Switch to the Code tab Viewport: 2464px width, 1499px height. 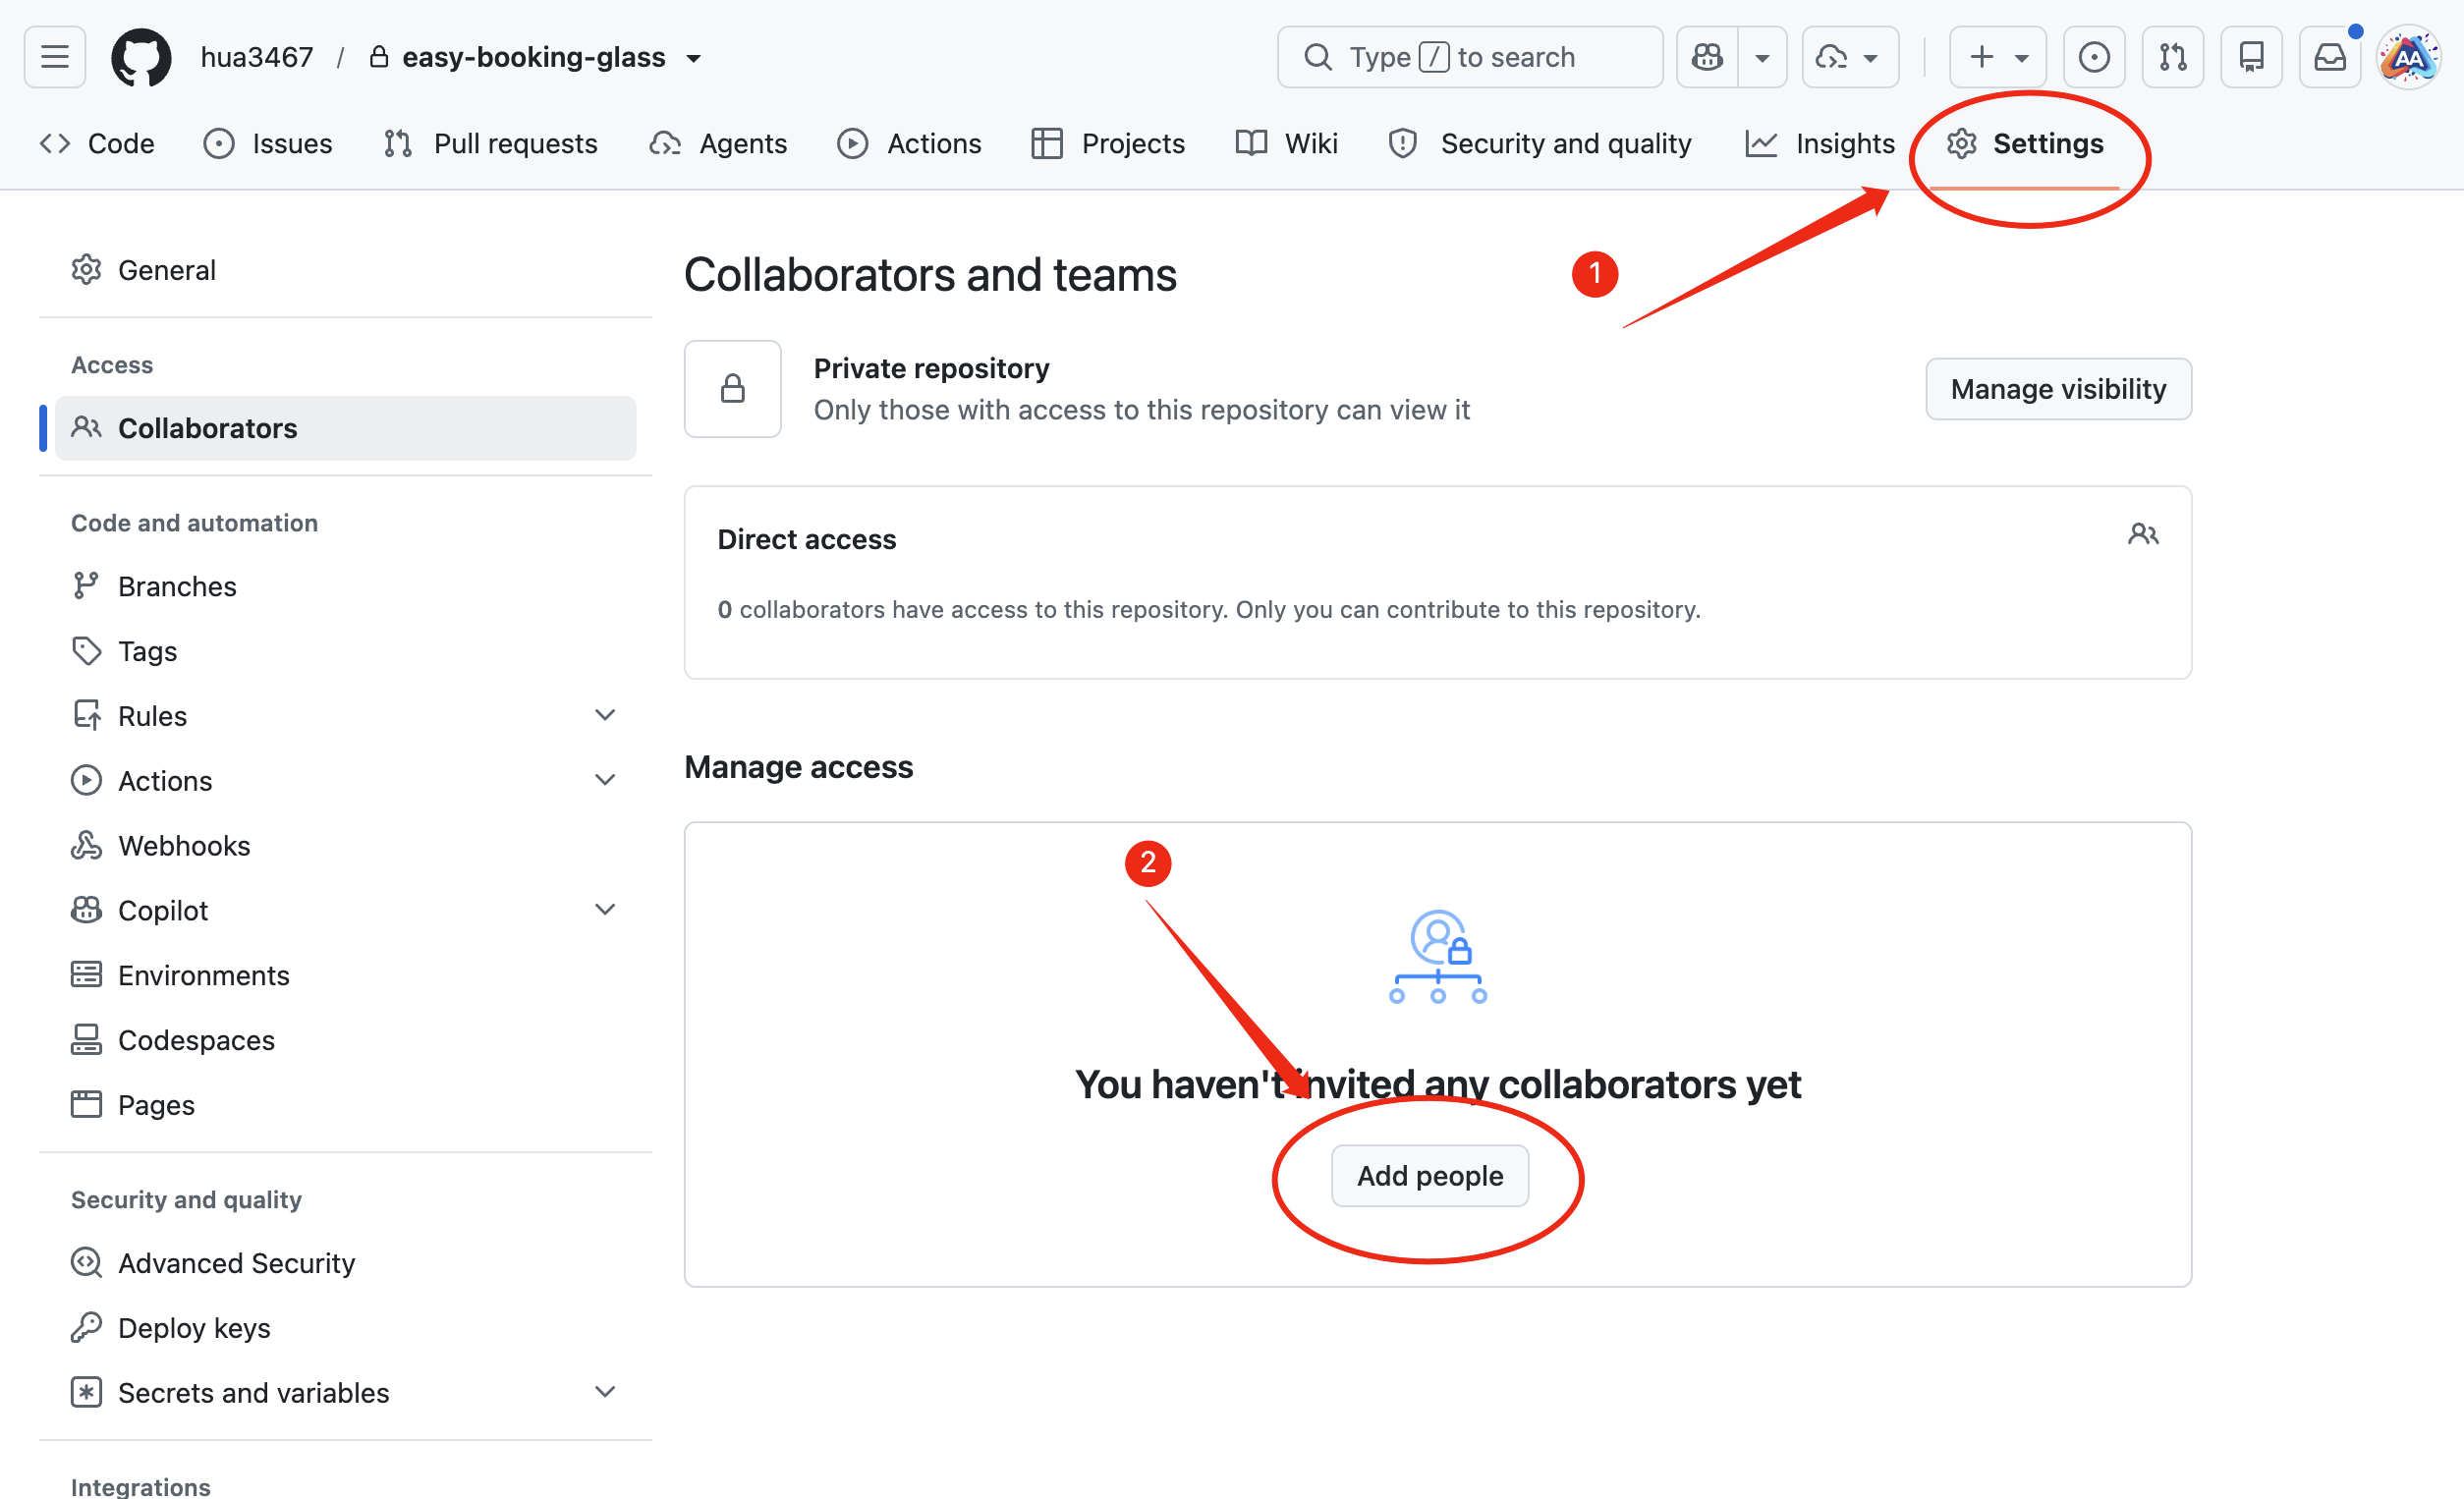pyautogui.click(x=97, y=143)
